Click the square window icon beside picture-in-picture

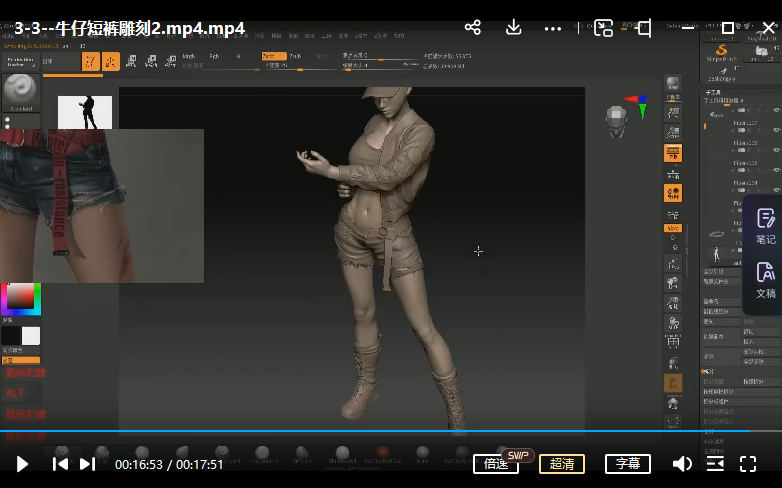(643, 28)
